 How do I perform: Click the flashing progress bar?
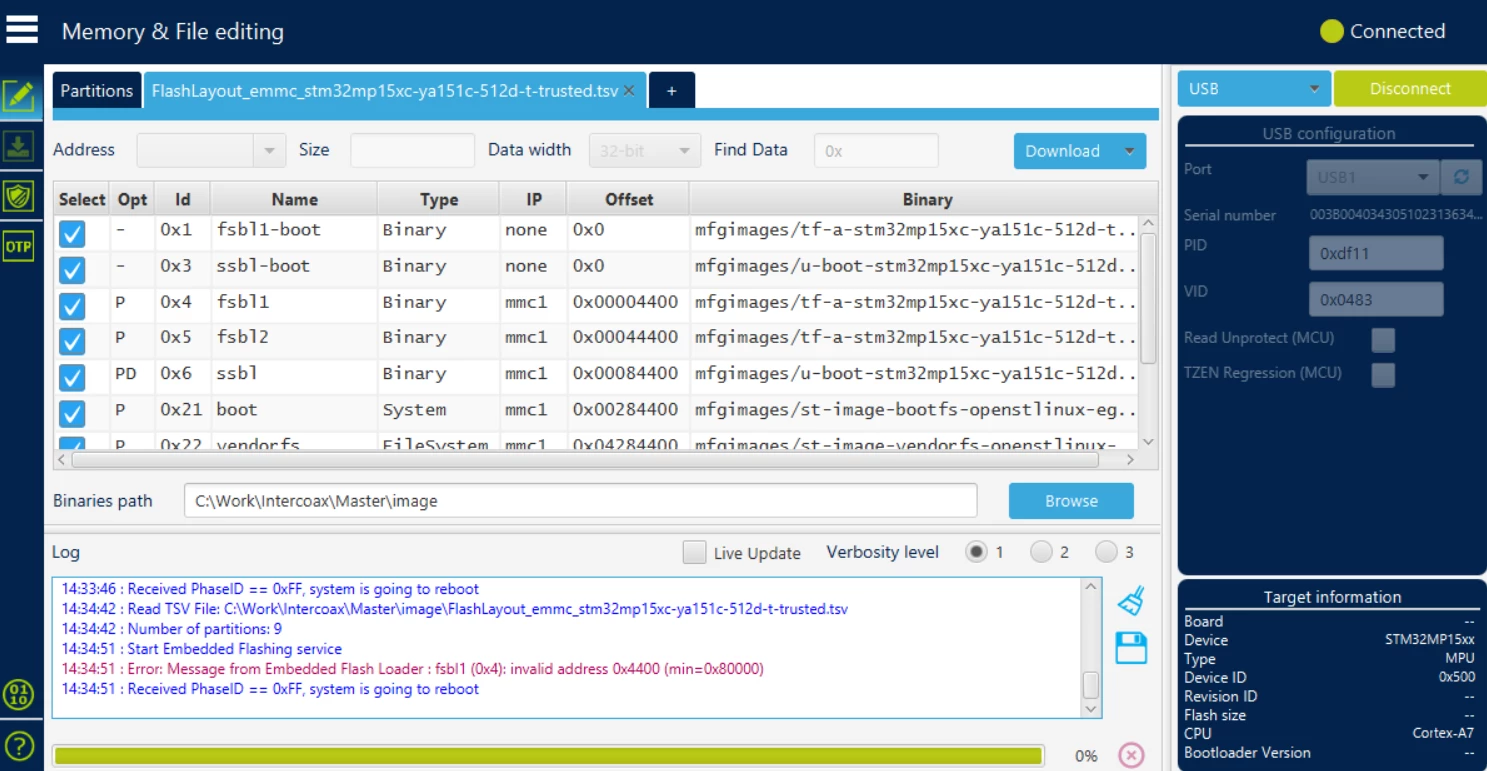tap(548, 755)
